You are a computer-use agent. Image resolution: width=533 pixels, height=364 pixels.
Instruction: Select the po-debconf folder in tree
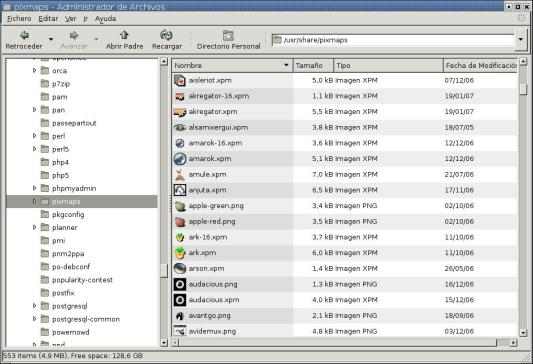(x=71, y=267)
